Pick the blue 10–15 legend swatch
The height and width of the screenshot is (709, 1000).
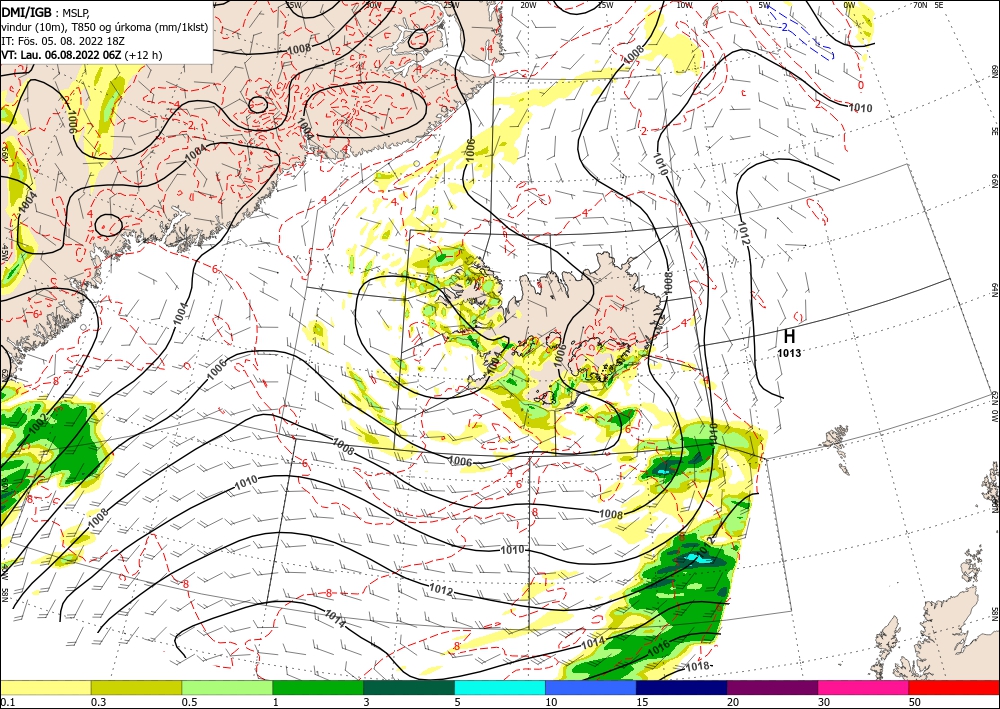coord(591,688)
